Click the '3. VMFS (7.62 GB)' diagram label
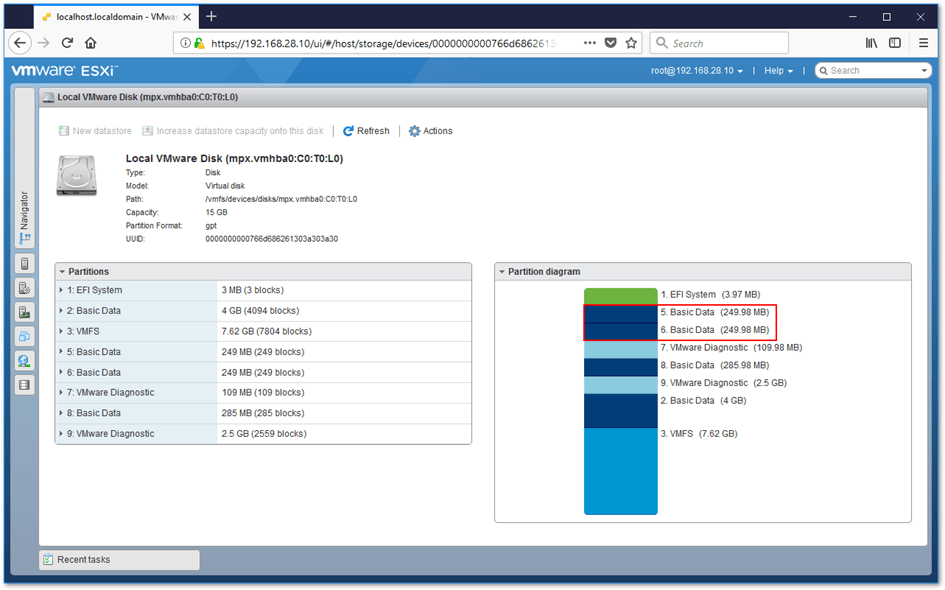The image size is (945, 590). [x=699, y=433]
